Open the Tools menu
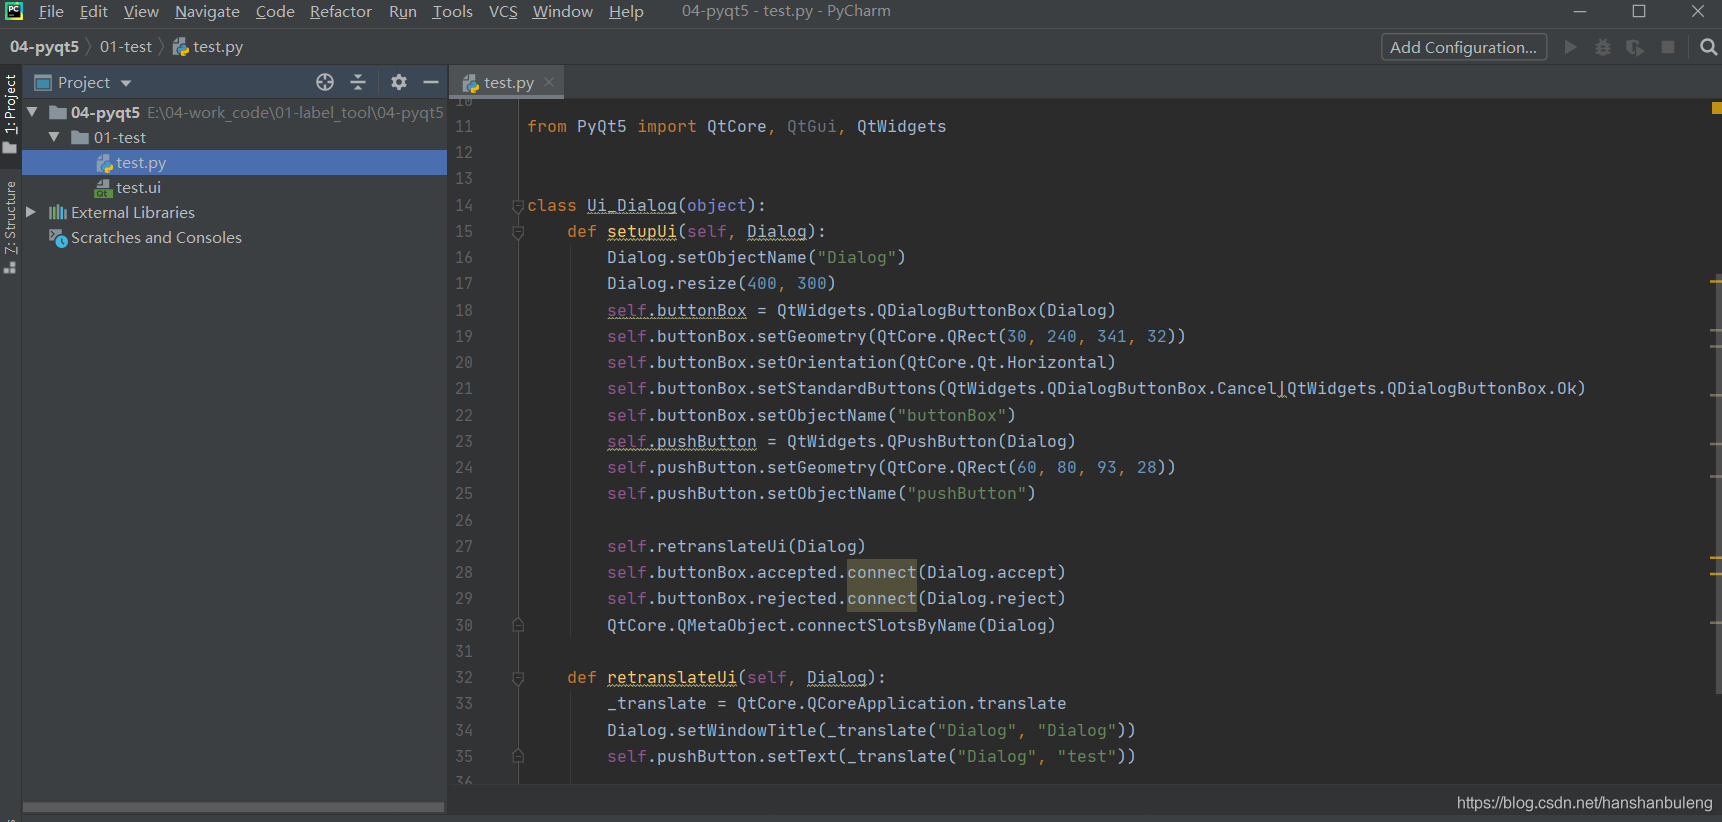This screenshot has width=1722, height=822. 452,12
